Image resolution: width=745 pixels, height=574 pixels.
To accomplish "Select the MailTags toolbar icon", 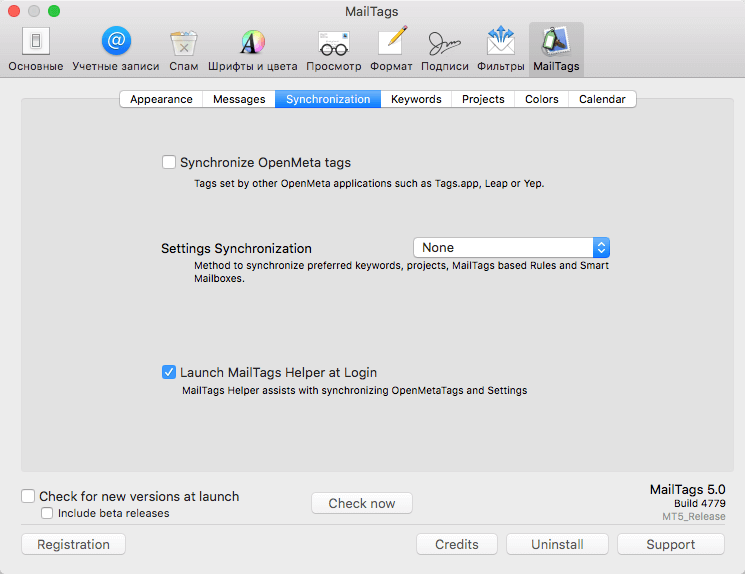I will pos(556,49).
